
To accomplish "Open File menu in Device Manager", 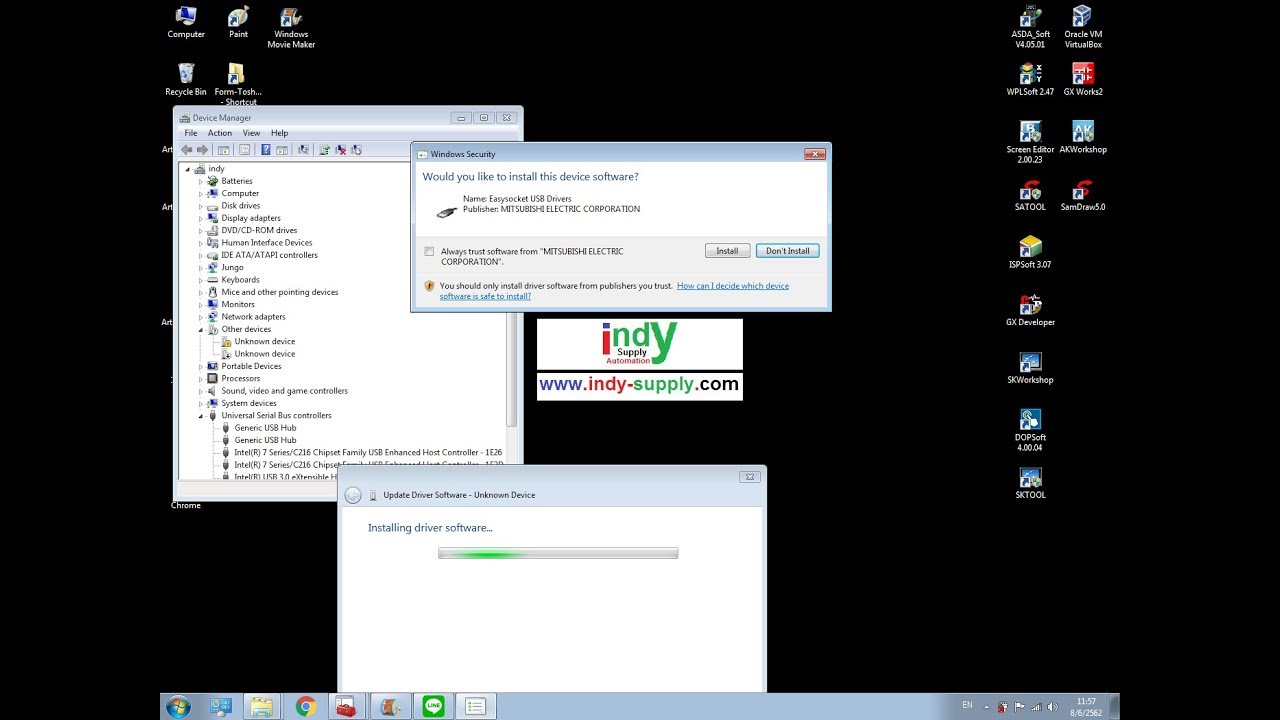I will click(190, 133).
